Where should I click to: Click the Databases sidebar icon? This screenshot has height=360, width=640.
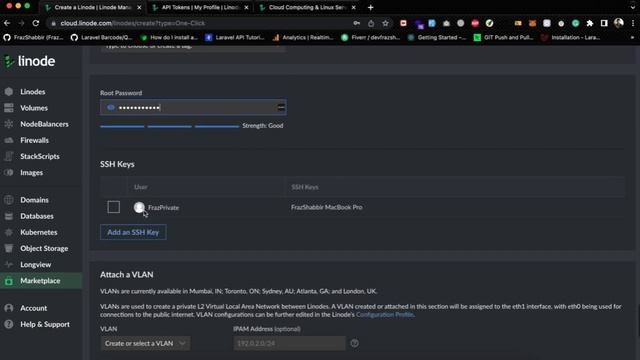[9, 216]
